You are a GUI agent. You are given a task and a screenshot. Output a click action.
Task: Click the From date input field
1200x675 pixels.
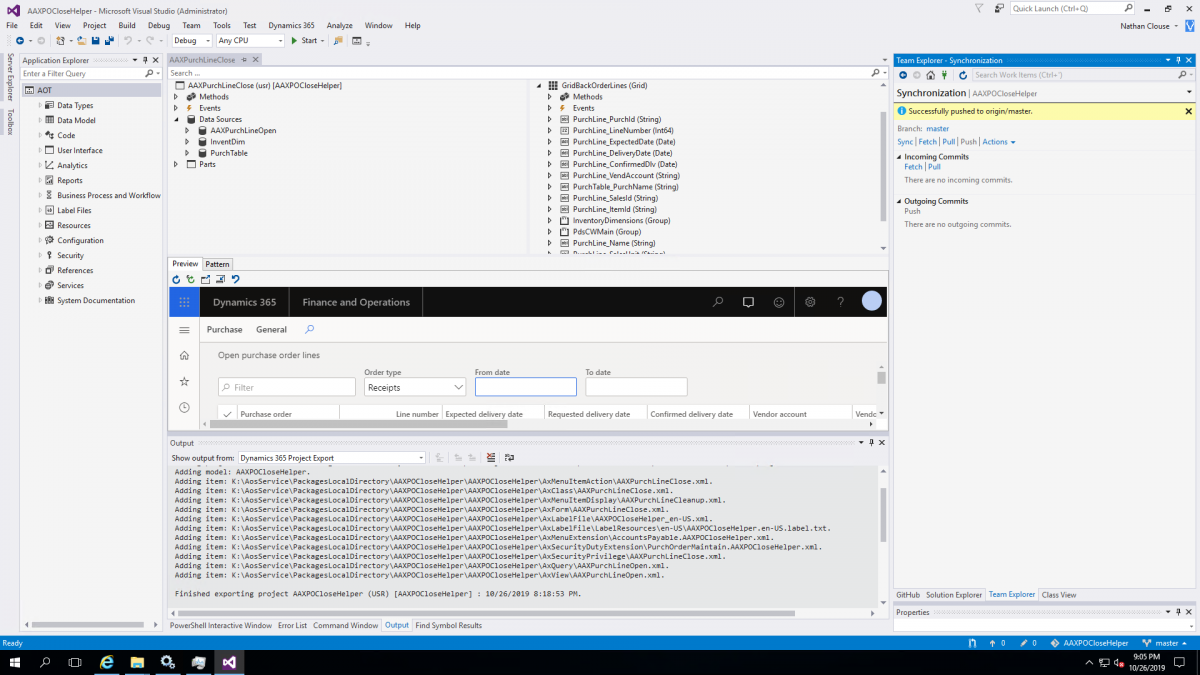[x=526, y=387]
